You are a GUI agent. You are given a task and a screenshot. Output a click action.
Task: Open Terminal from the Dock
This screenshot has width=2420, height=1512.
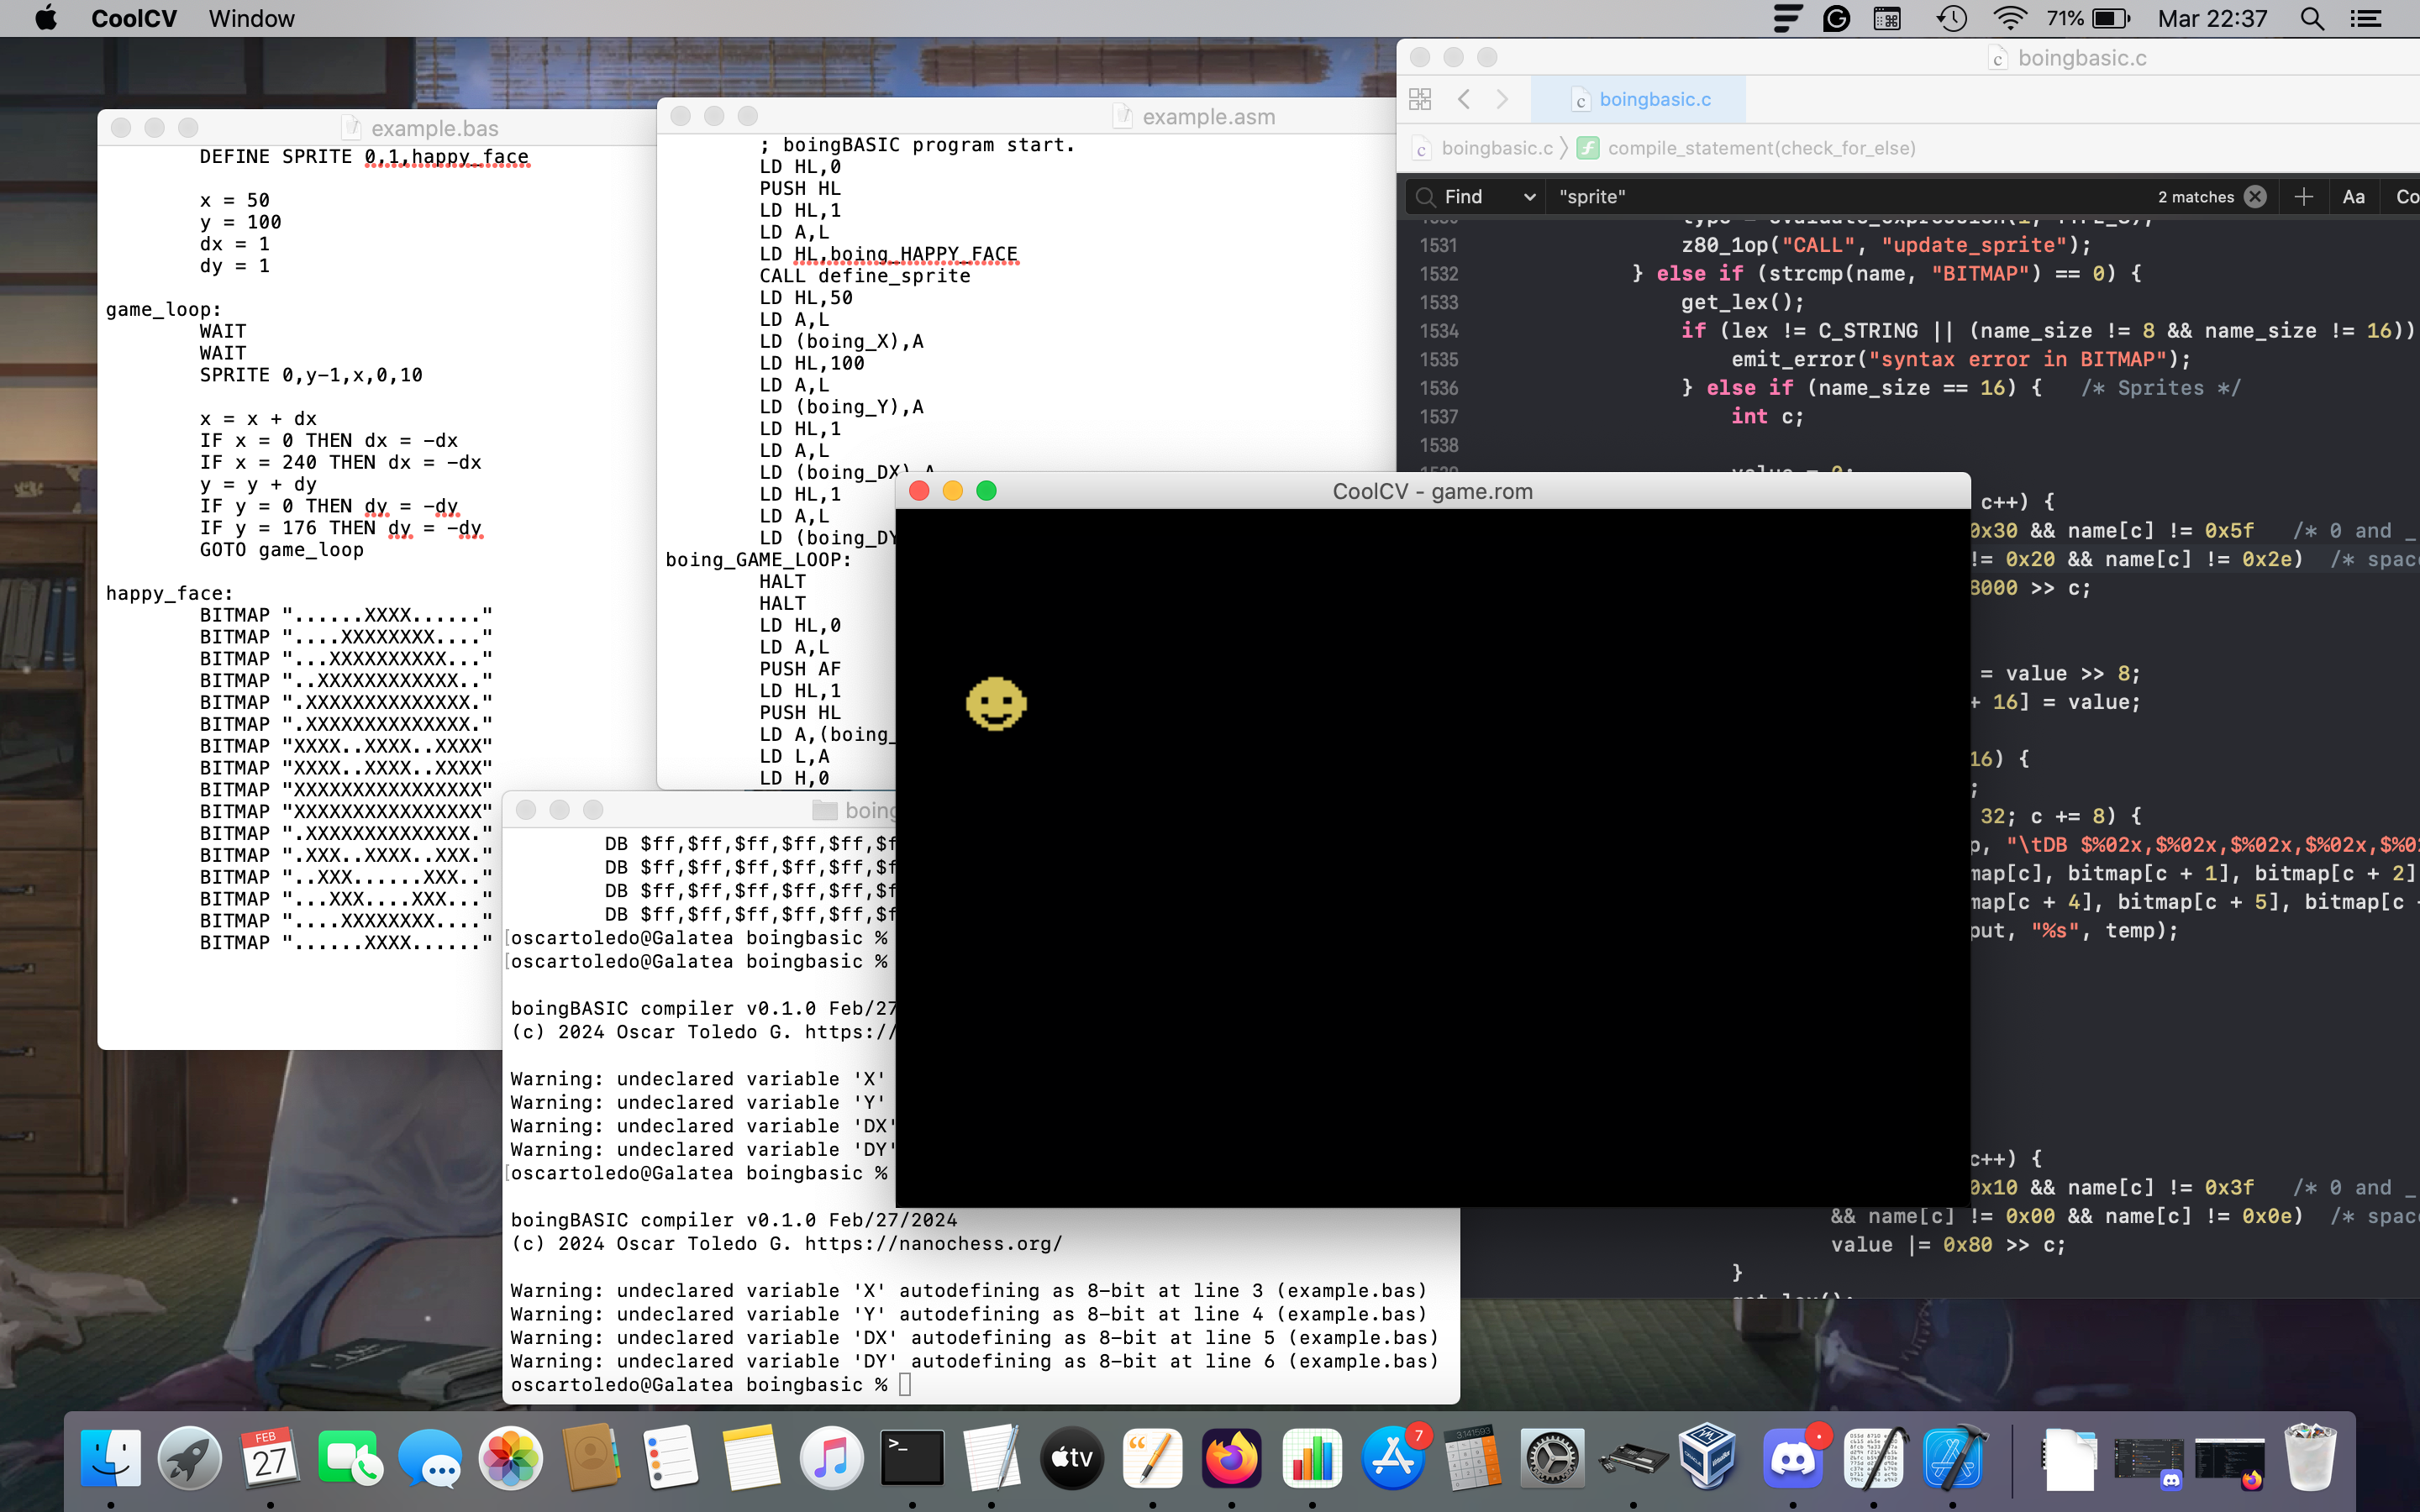[x=912, y=1459]
